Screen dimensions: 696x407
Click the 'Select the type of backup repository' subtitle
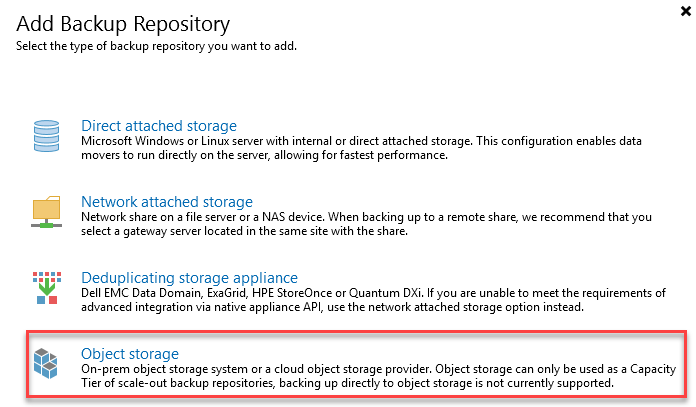tap(156, 46)
